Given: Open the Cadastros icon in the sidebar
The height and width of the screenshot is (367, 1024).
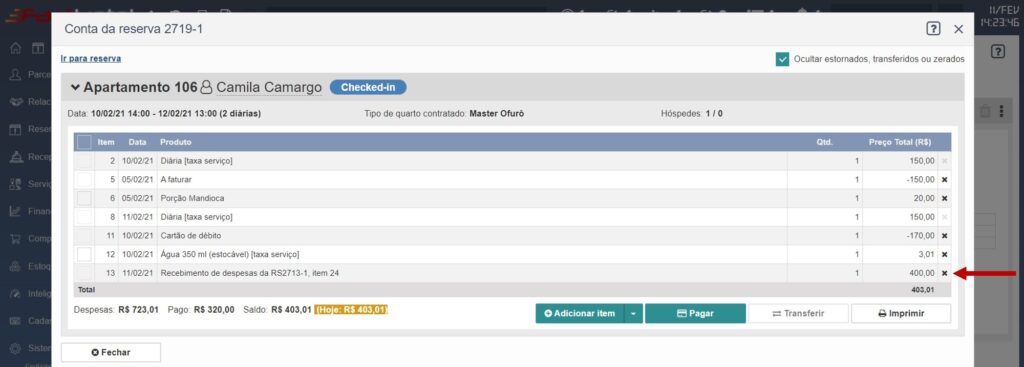Looking at the screenshot, I should click(x=16, y=321).
